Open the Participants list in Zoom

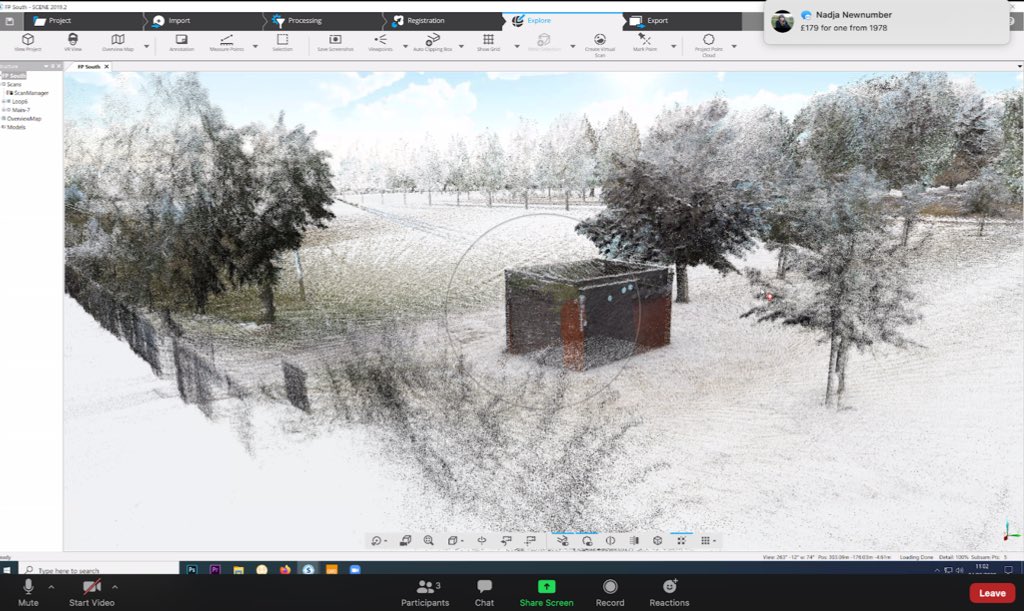[426, 592]
